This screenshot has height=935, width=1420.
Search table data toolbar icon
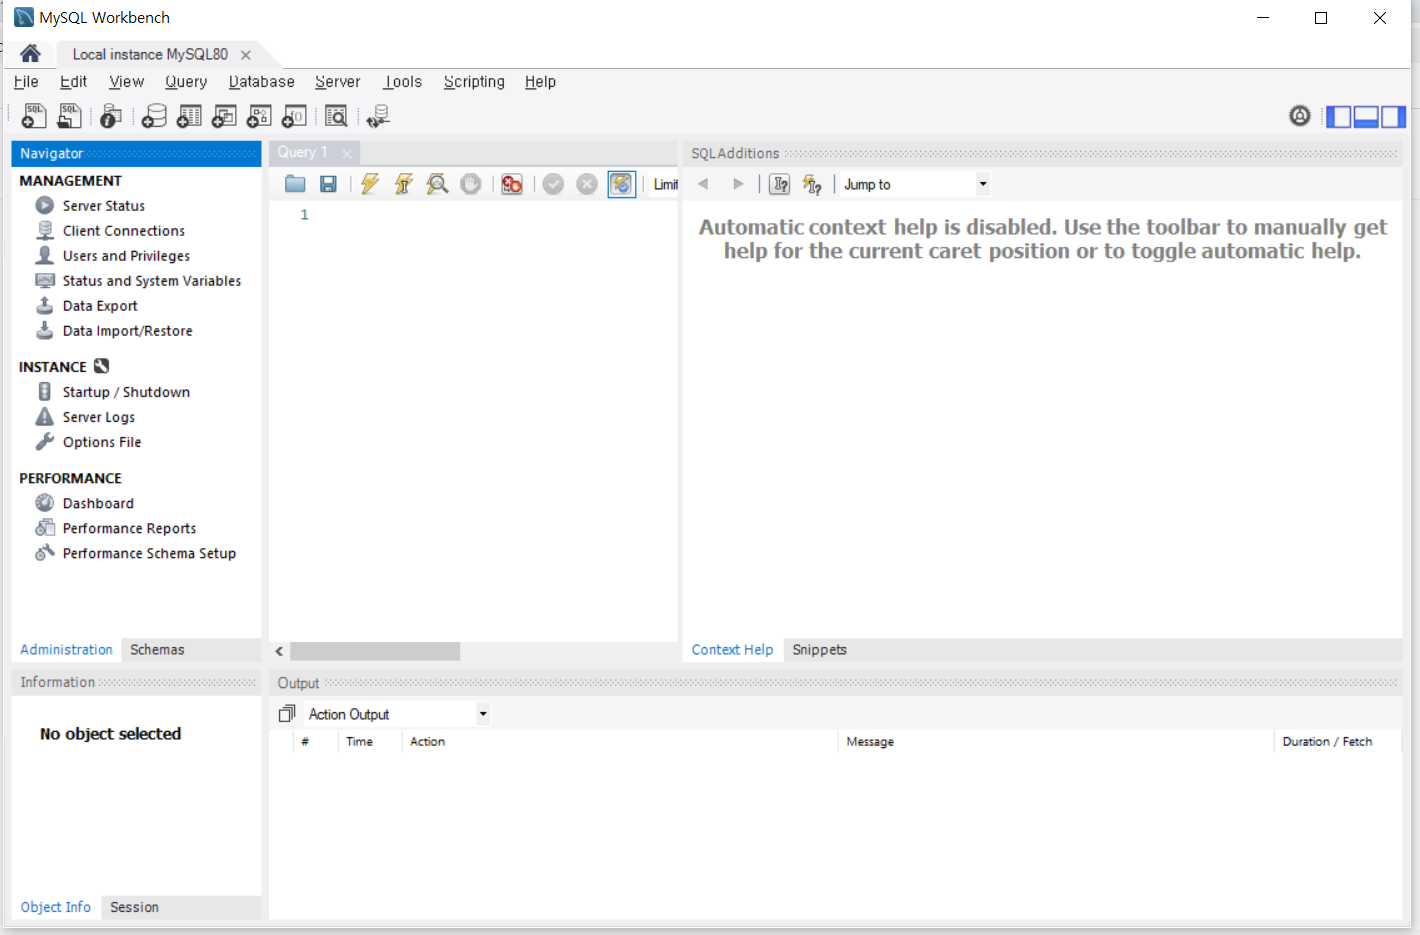pyautogui.click(x=336, y=116)
